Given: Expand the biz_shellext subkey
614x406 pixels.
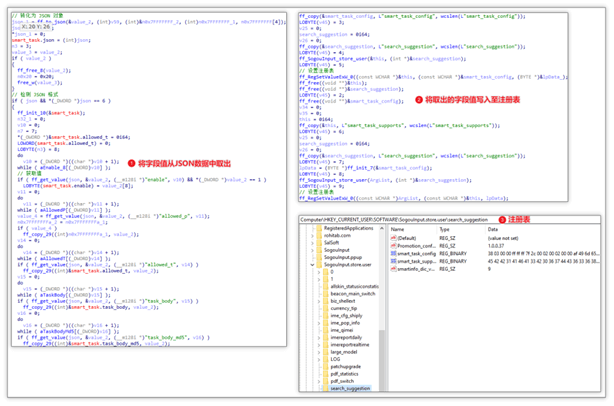Looking at the screenshot, I should click(319, 301).
